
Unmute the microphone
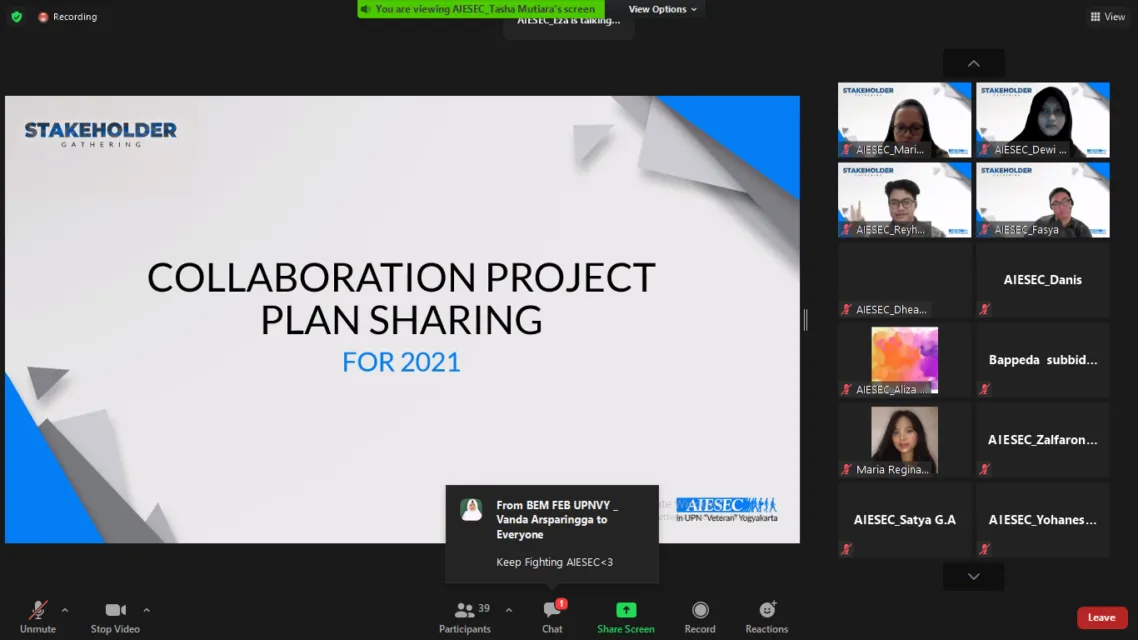pyautogui.click(x=38, y=610)
